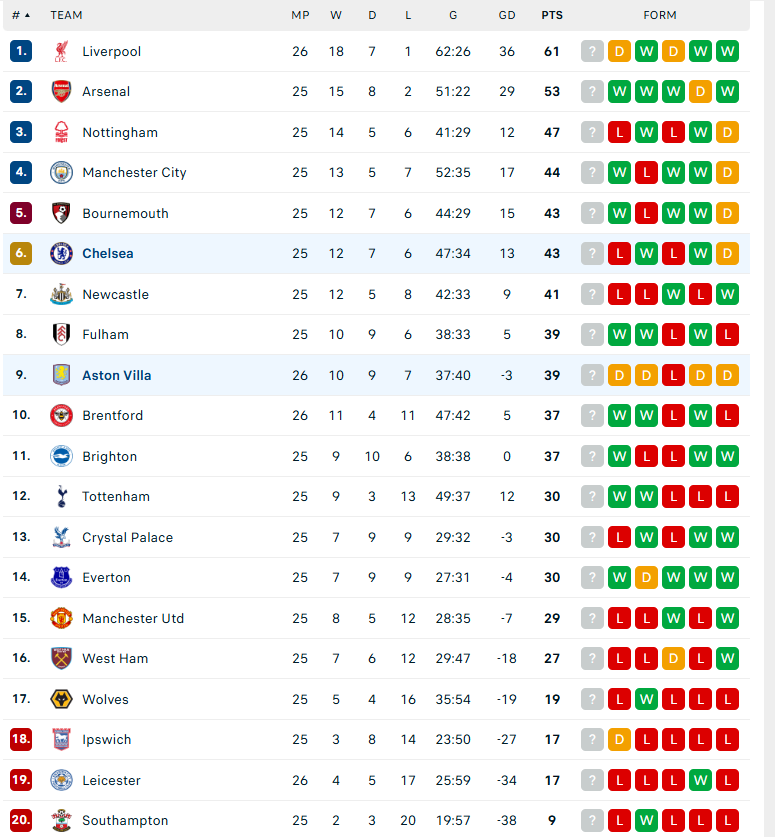Open the Aston Villa team link
The width and height of the screenshot is (777, 837).
(116, 375)
